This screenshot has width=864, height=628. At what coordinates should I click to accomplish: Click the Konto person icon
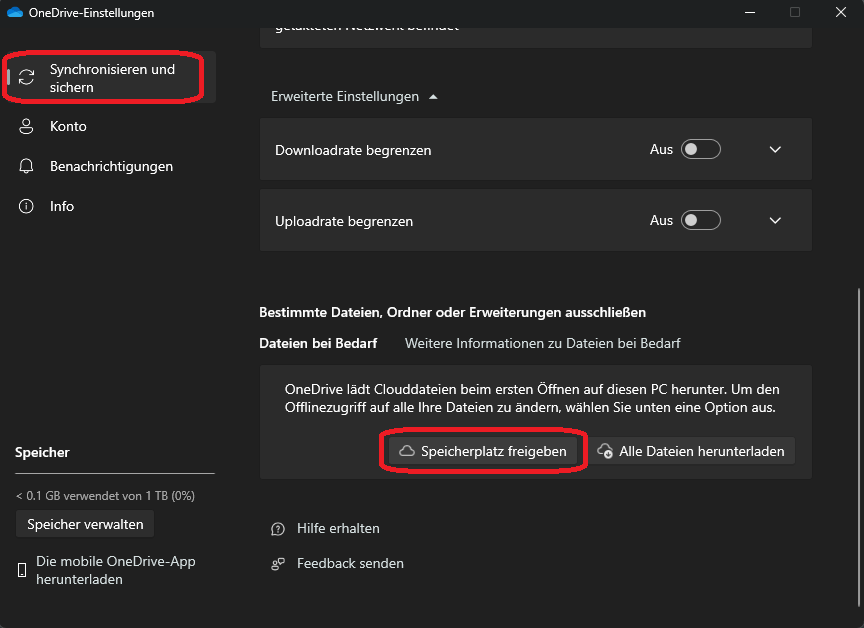[x=26, y=126]
